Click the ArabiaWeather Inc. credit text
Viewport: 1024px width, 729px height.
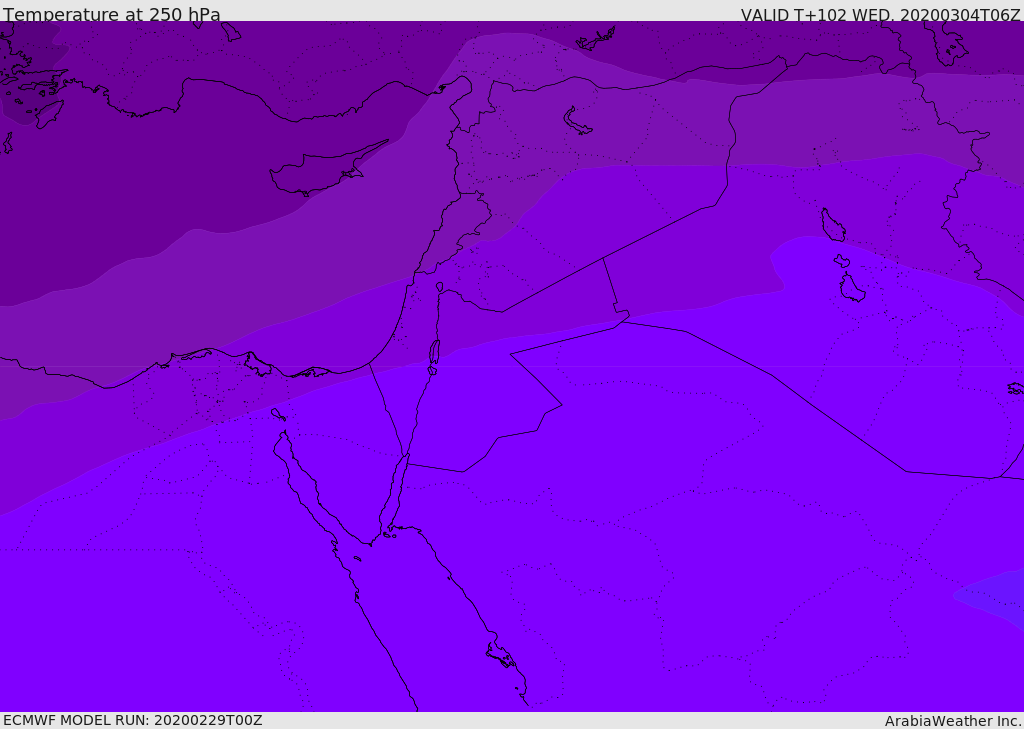(x=953, y=721)
